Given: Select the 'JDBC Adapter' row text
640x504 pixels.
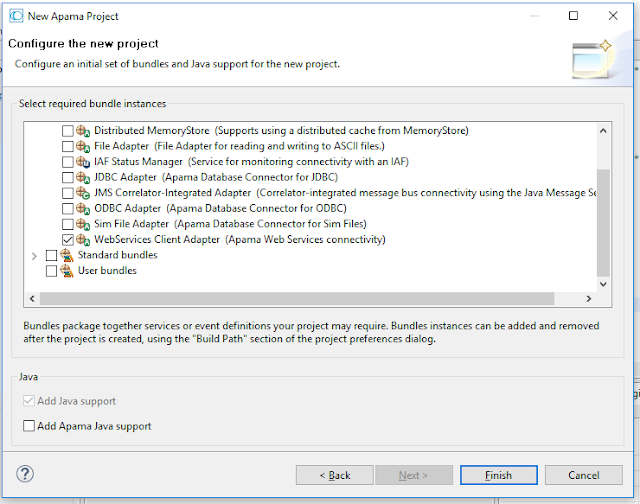Looking at the screenshot, I should [216, 178].
